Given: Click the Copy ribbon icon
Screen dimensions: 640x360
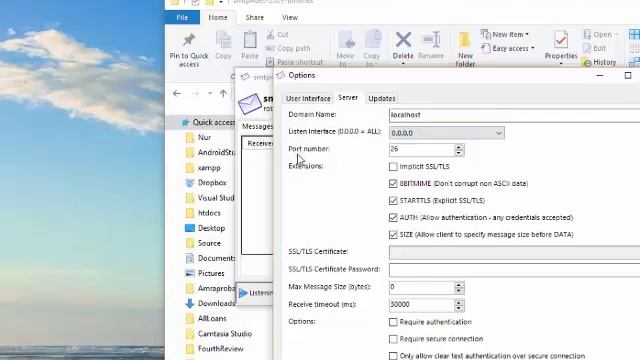Looking at the screenshot, I should tap(223, 40).
